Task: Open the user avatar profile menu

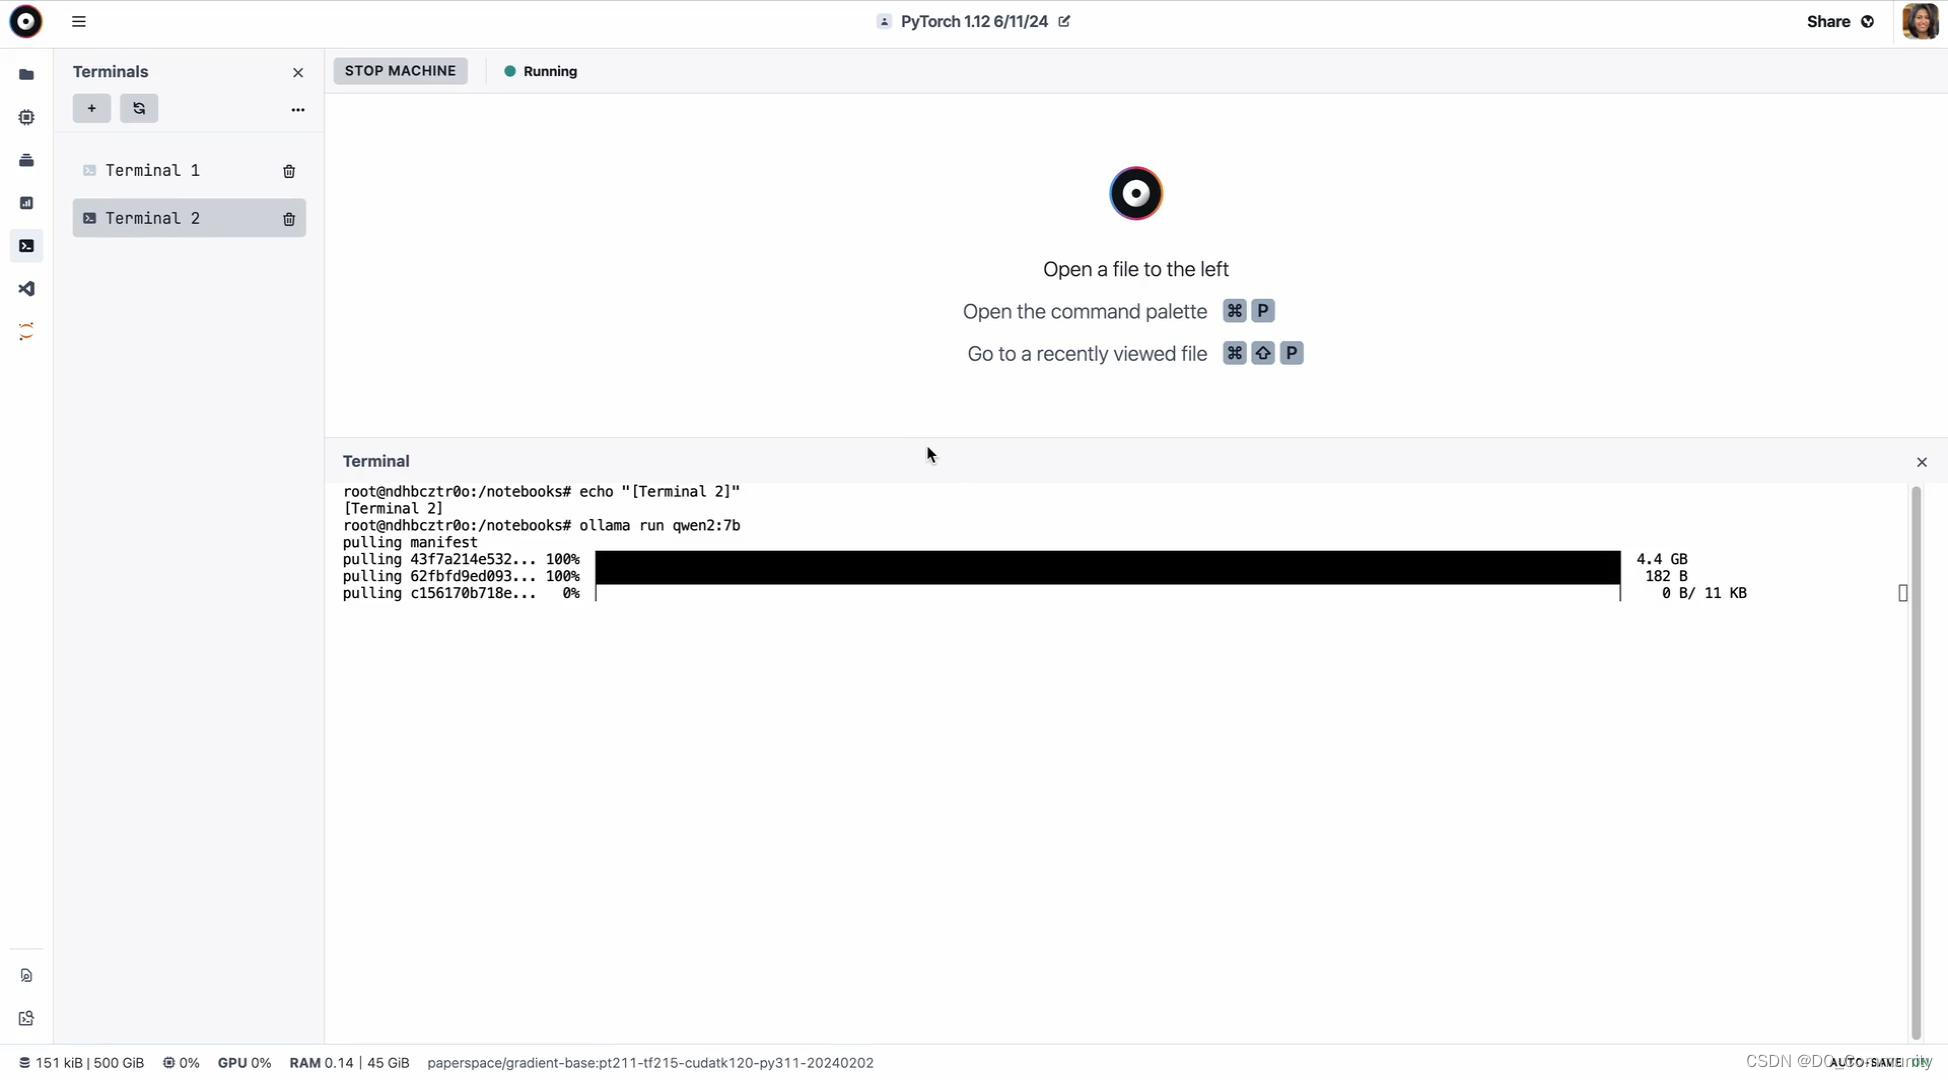Action: point(1919,21)
